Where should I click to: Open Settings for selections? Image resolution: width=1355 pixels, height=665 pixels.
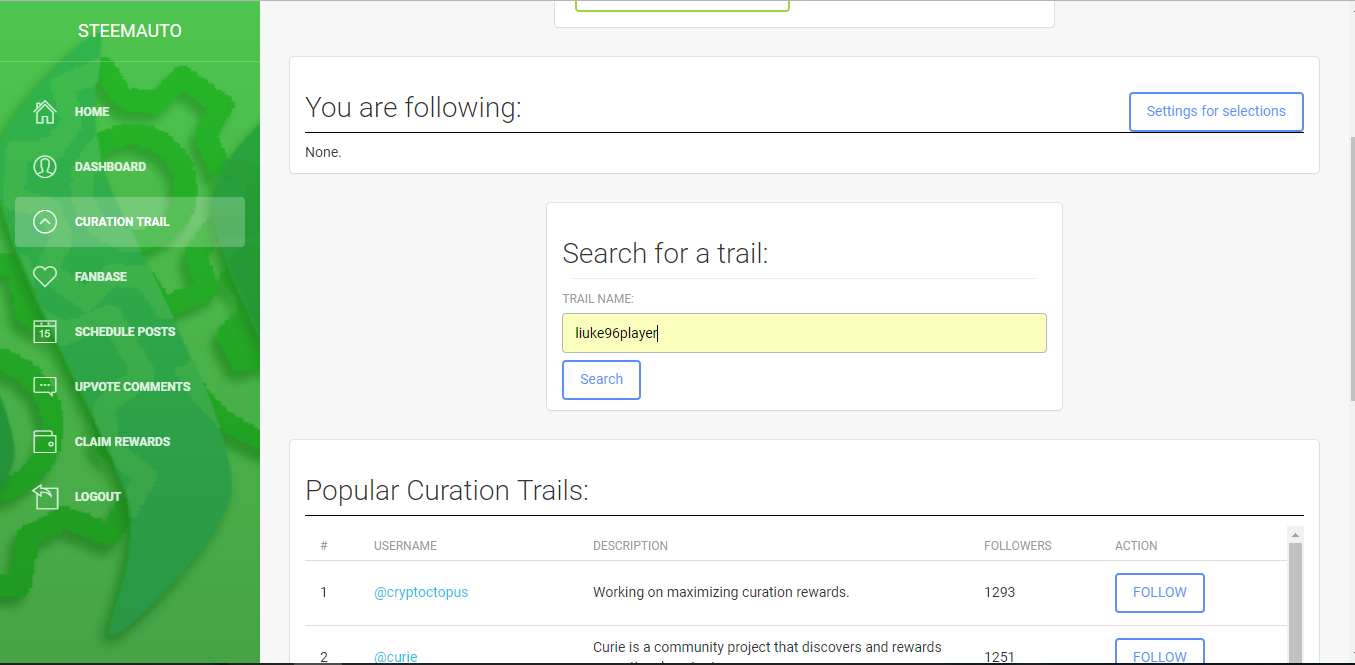1216,112
